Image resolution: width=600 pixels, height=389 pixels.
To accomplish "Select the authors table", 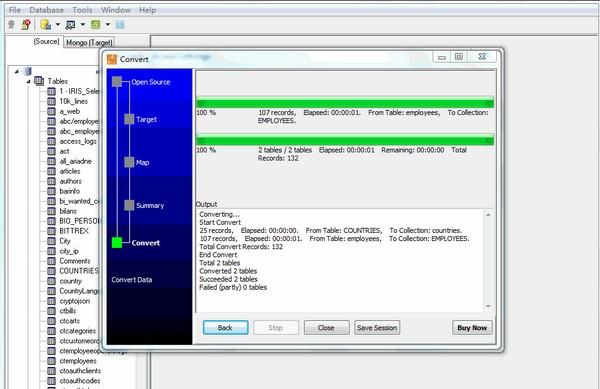I will coord(70,181).
